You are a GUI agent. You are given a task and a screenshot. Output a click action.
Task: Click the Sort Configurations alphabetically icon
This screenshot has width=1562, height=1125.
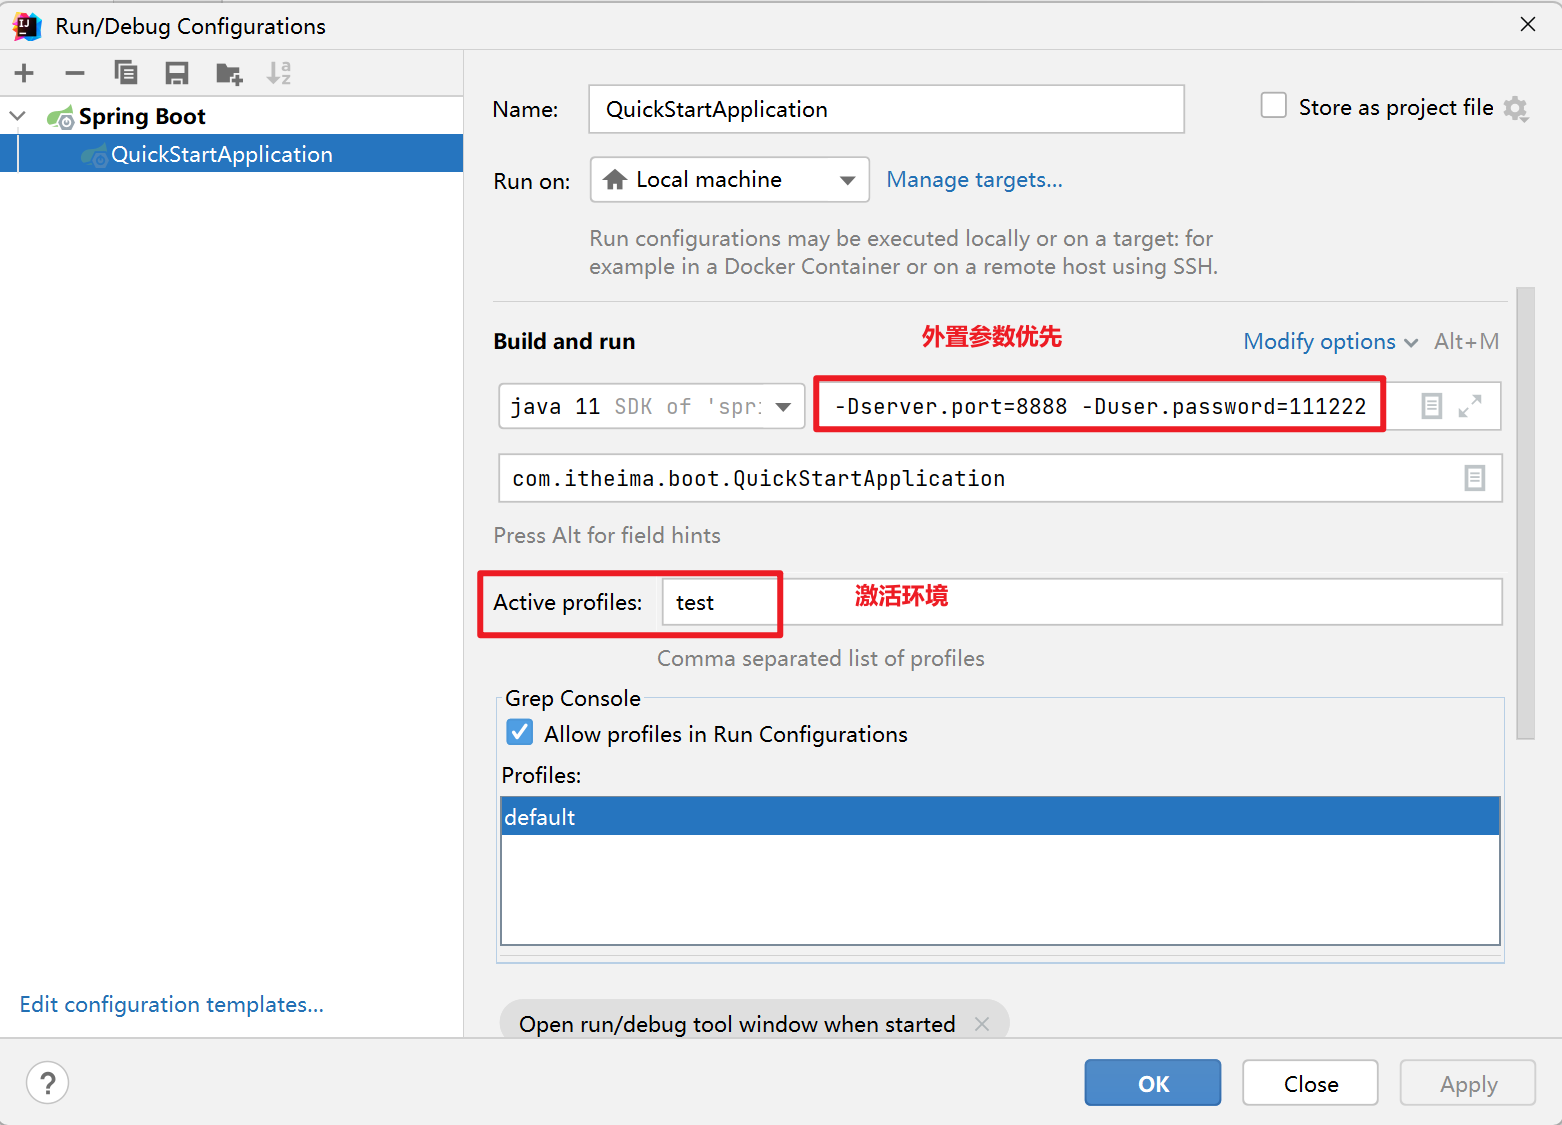coord(279,73)
